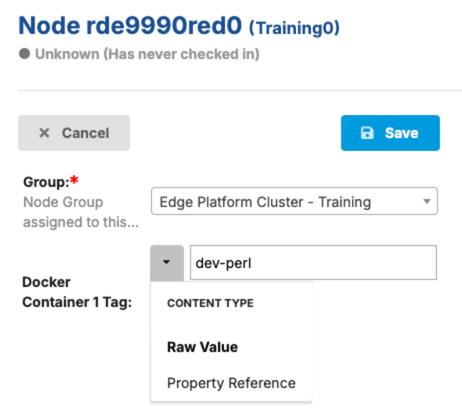Open the Group dropdown for Edge Platform Cluster
This screenshot has height=415, width=462.
pos(294,201)
